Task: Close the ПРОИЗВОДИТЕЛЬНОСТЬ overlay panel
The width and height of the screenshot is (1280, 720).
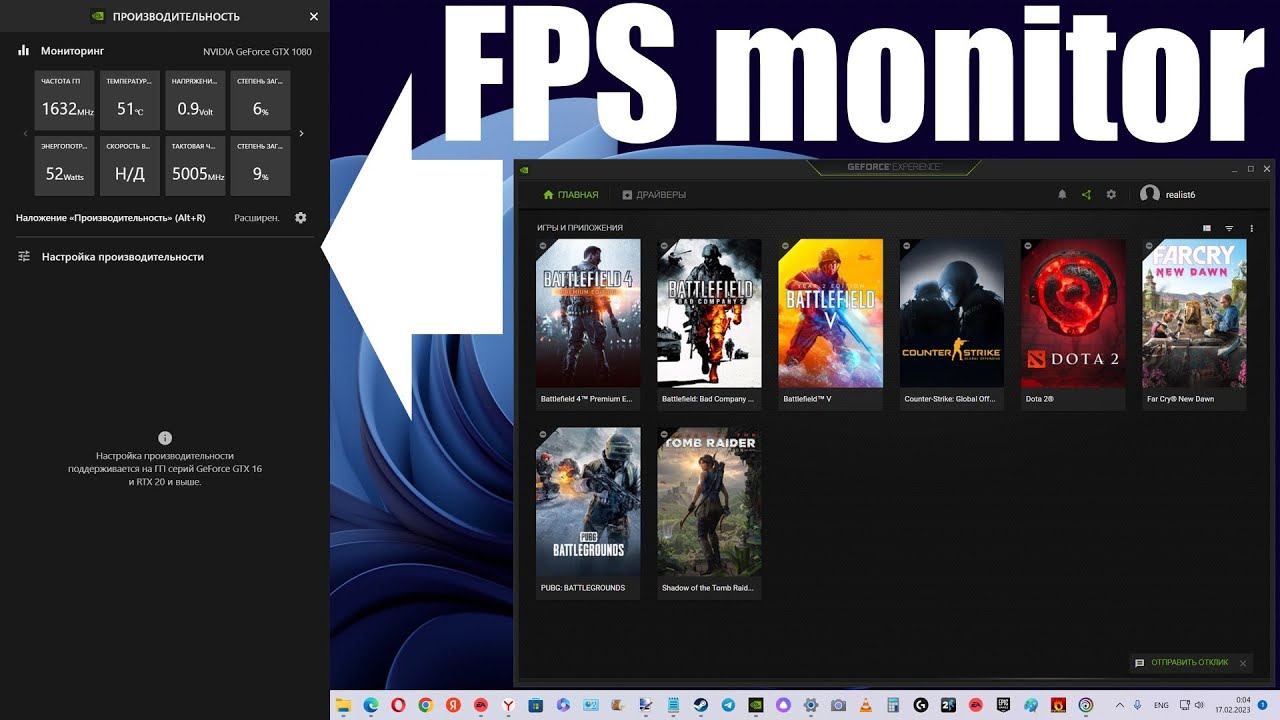Action: pos(314,17)
